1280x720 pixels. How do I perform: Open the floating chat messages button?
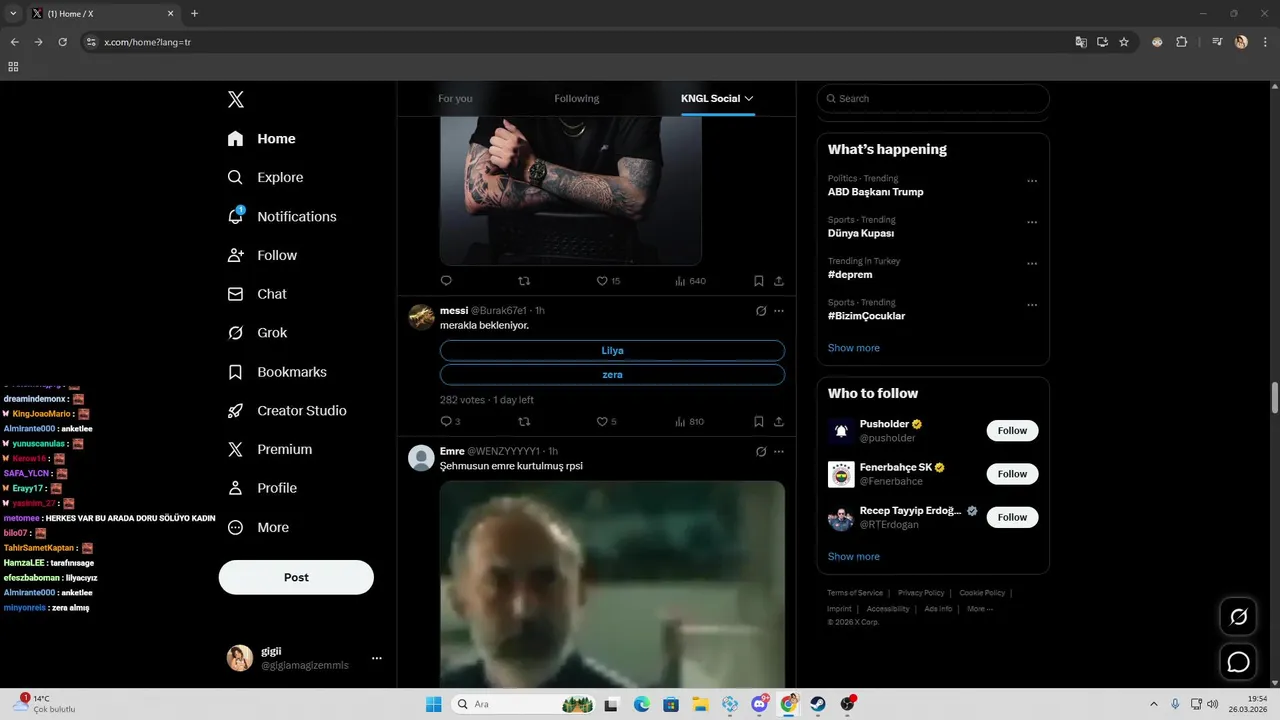[1238, 662]
